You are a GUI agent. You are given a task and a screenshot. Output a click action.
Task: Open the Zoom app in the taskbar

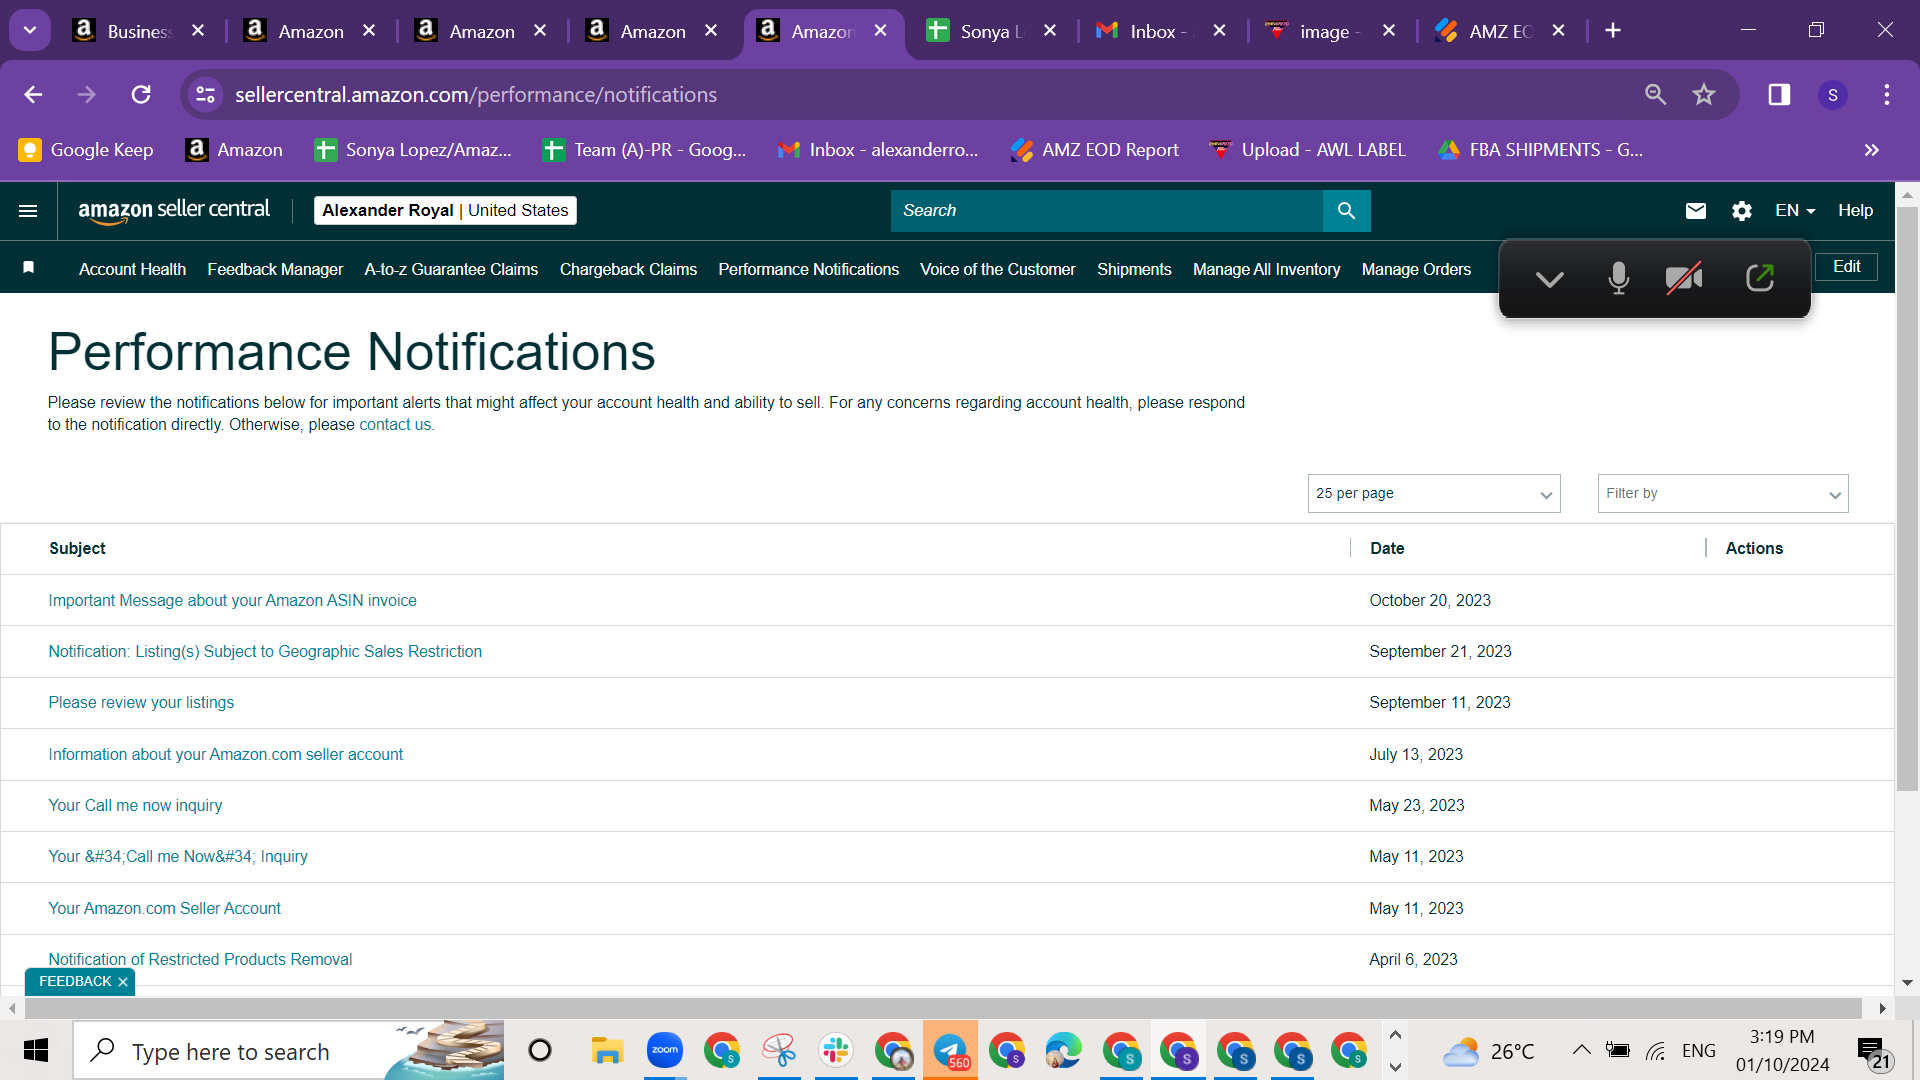[x=665, y=1051]
